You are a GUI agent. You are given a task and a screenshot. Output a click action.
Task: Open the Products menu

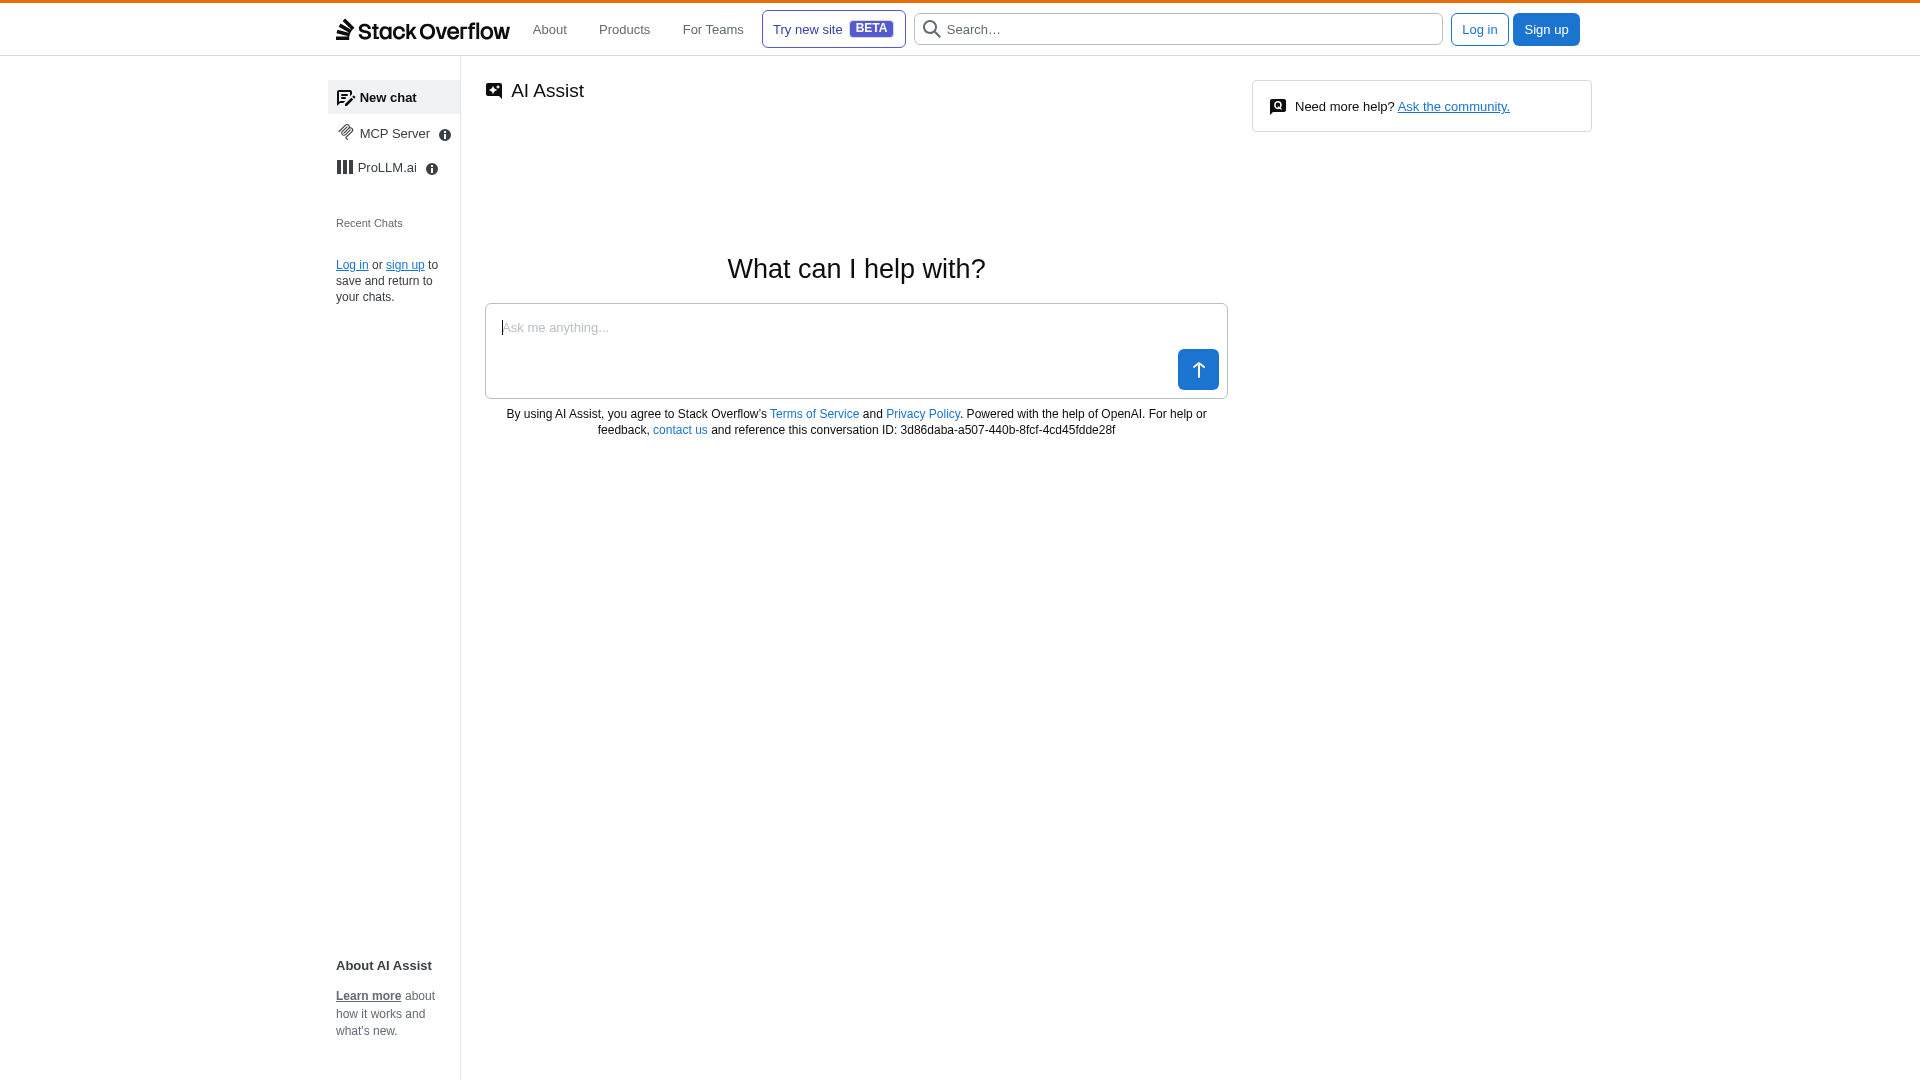[624, 30]
